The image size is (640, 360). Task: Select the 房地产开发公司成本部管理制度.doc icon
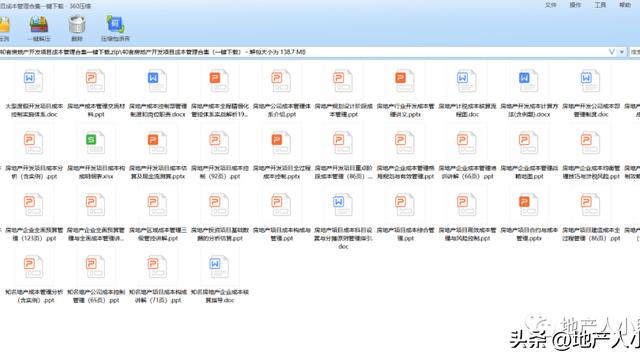click(591, 81)
